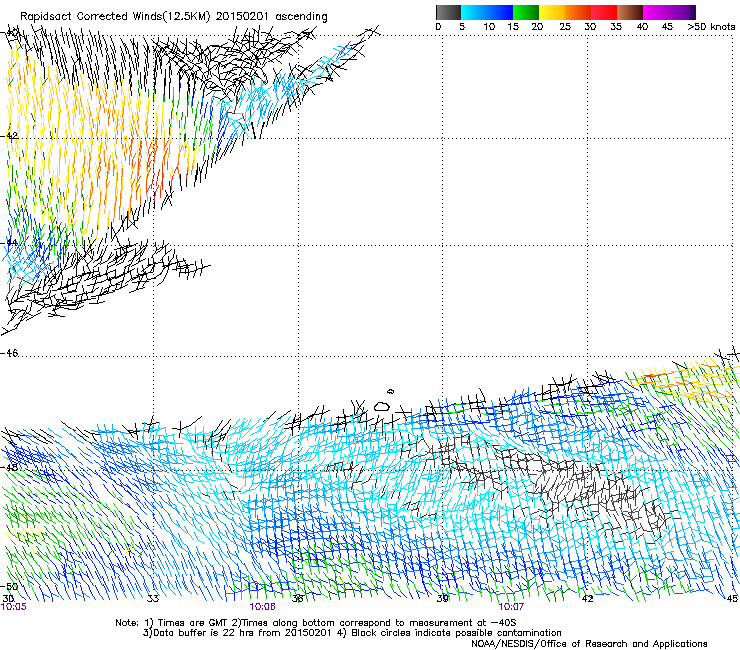Click the latitude label -46
Screen dimensions: 740x650
[x=9, y=354]
